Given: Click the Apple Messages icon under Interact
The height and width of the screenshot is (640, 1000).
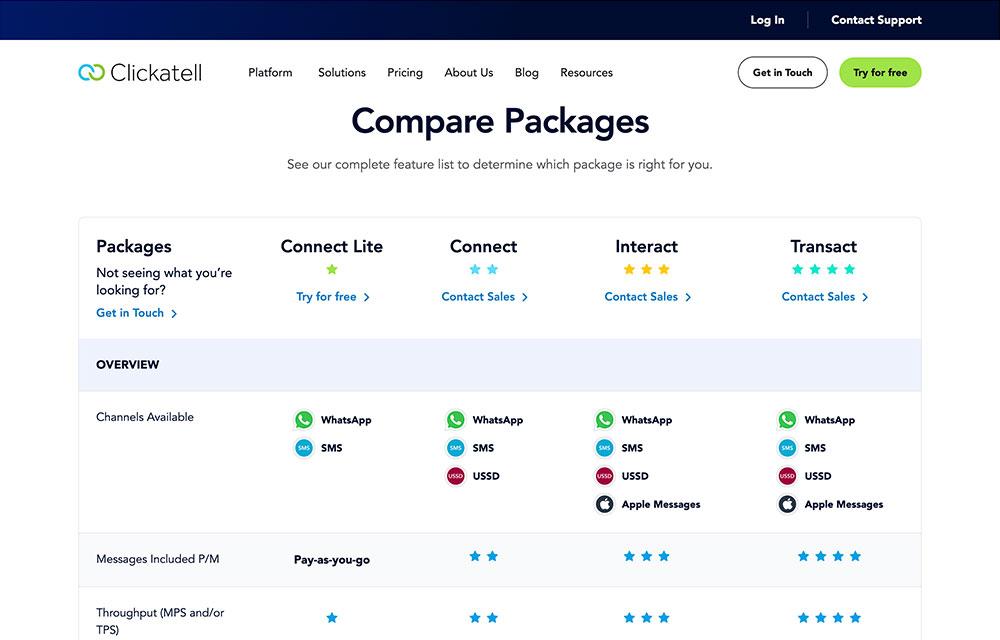Looking at the screenshot, I should 604,504.
